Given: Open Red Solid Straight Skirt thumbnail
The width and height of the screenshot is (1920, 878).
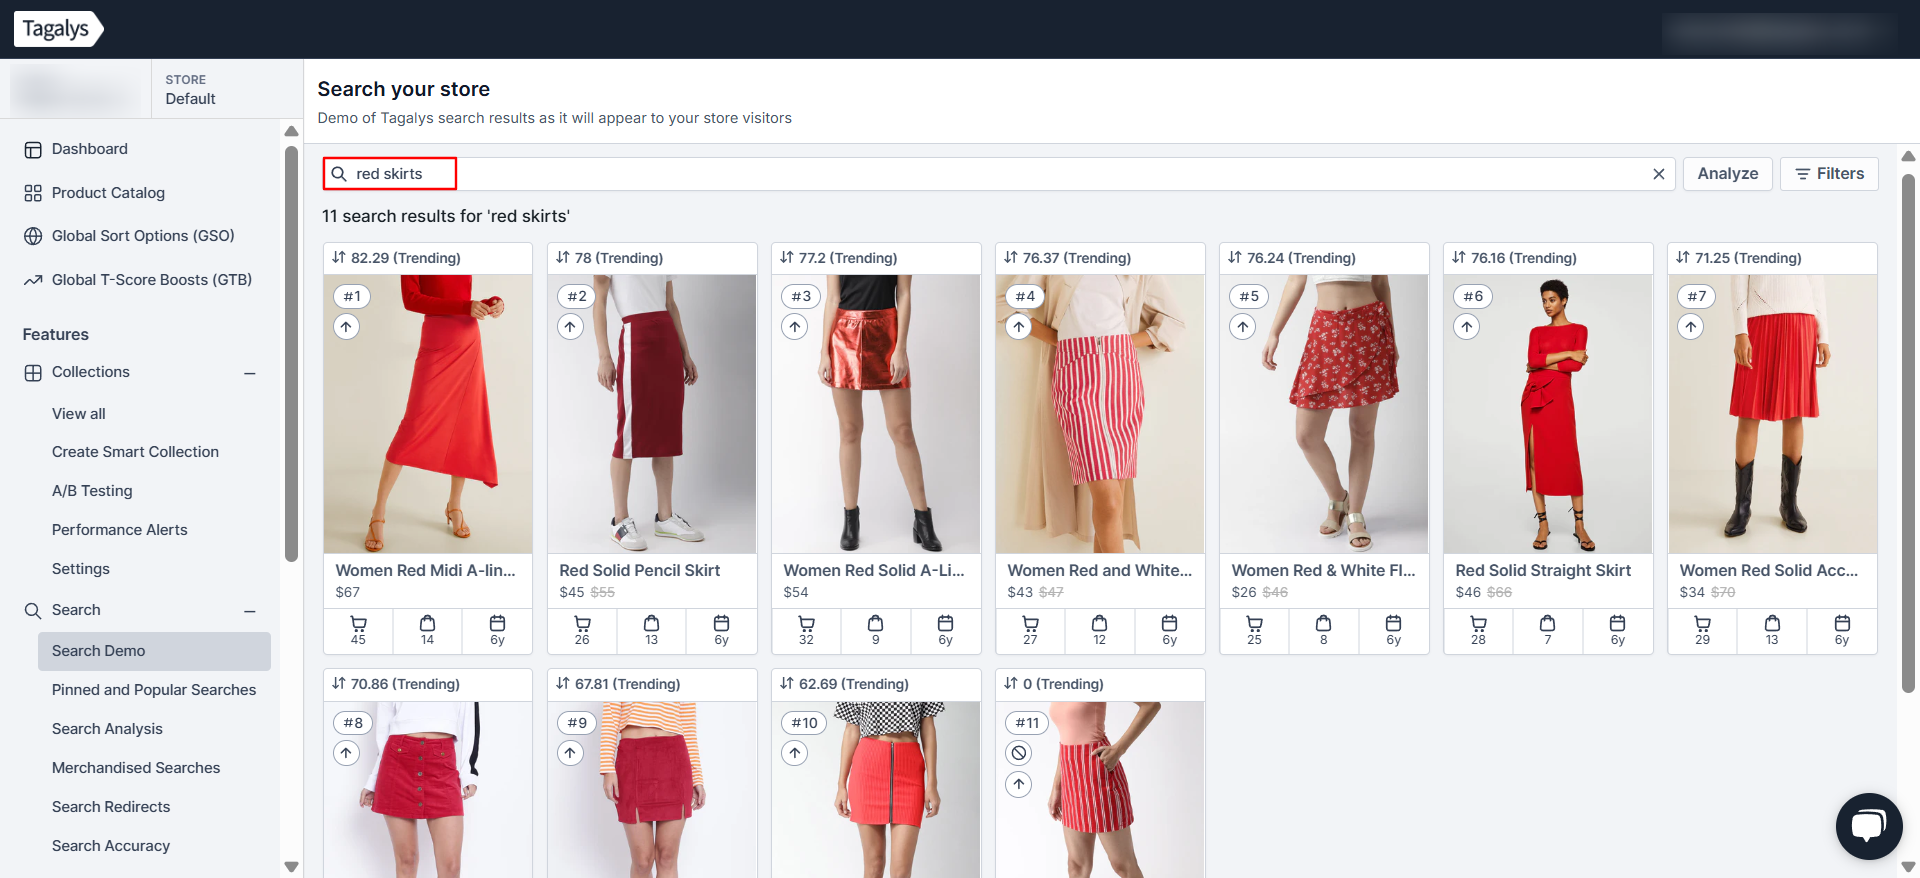Looking at the screenshot, I should click(x=1548, y=414).
